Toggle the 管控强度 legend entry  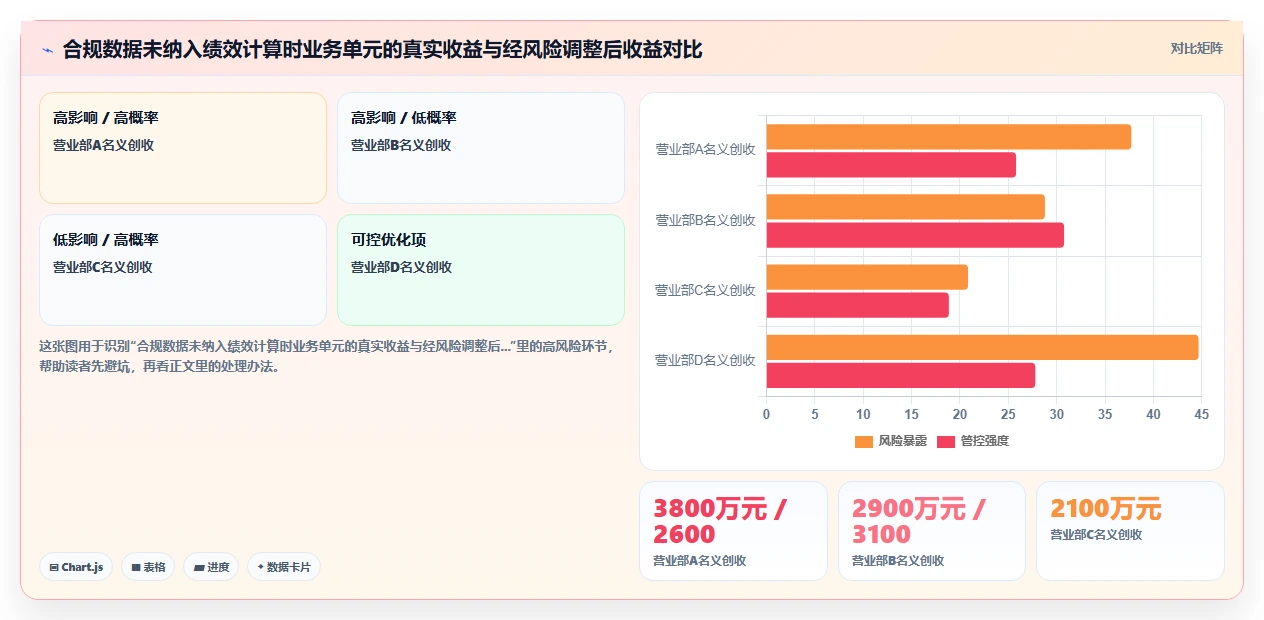(972, 441)
